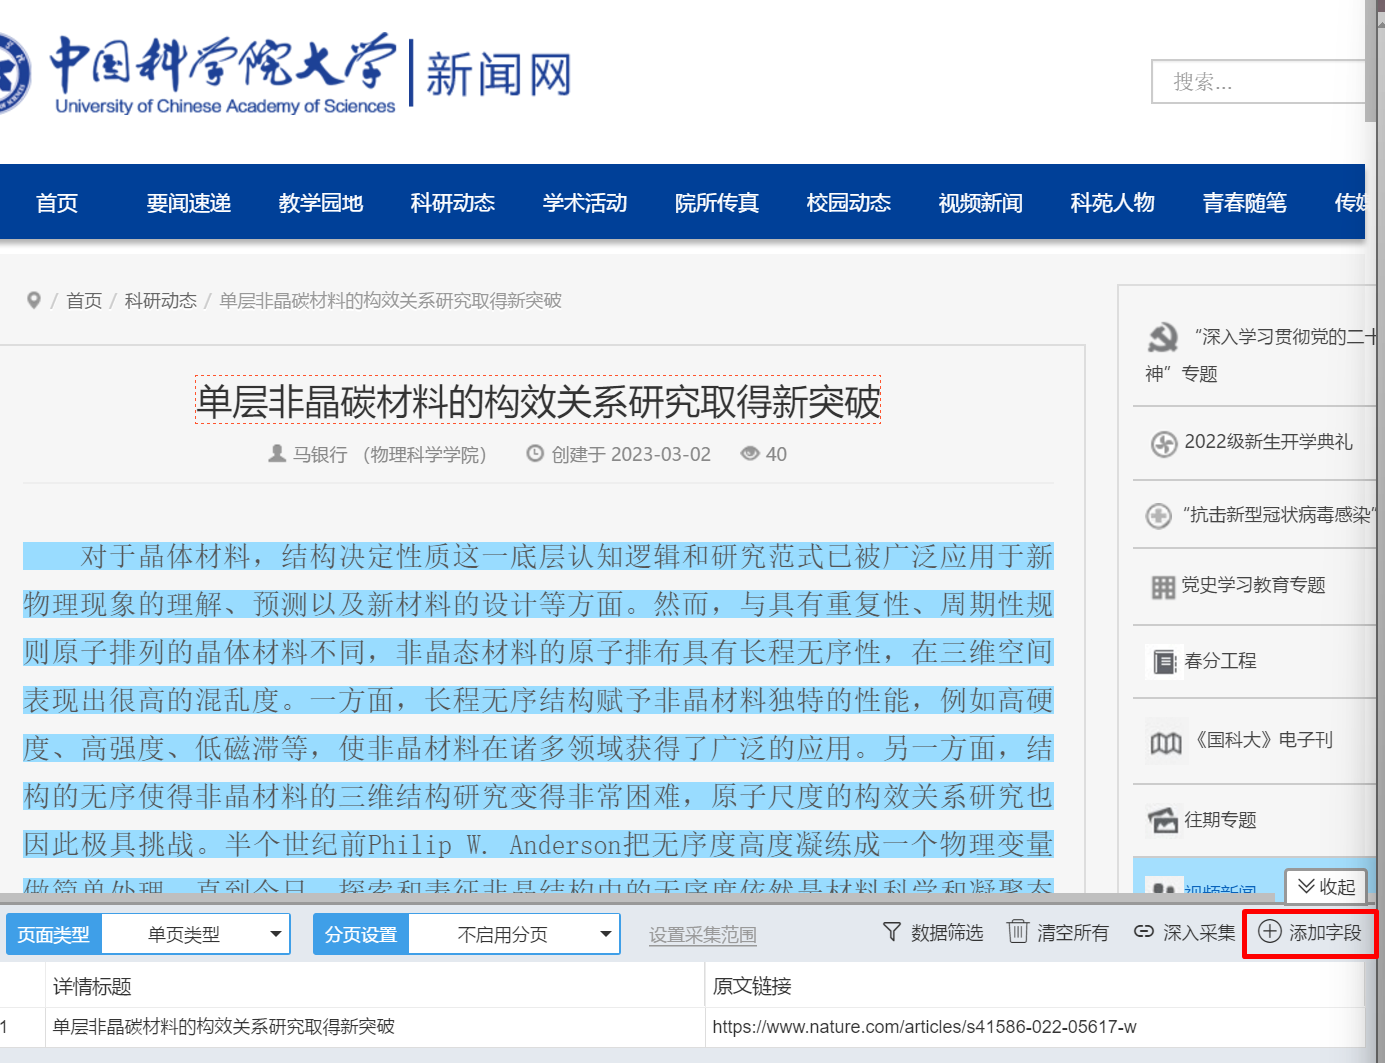Screen dimensions: 1385x1063
Task: Click the 分页设置 blue label
Action: point(361,934)
